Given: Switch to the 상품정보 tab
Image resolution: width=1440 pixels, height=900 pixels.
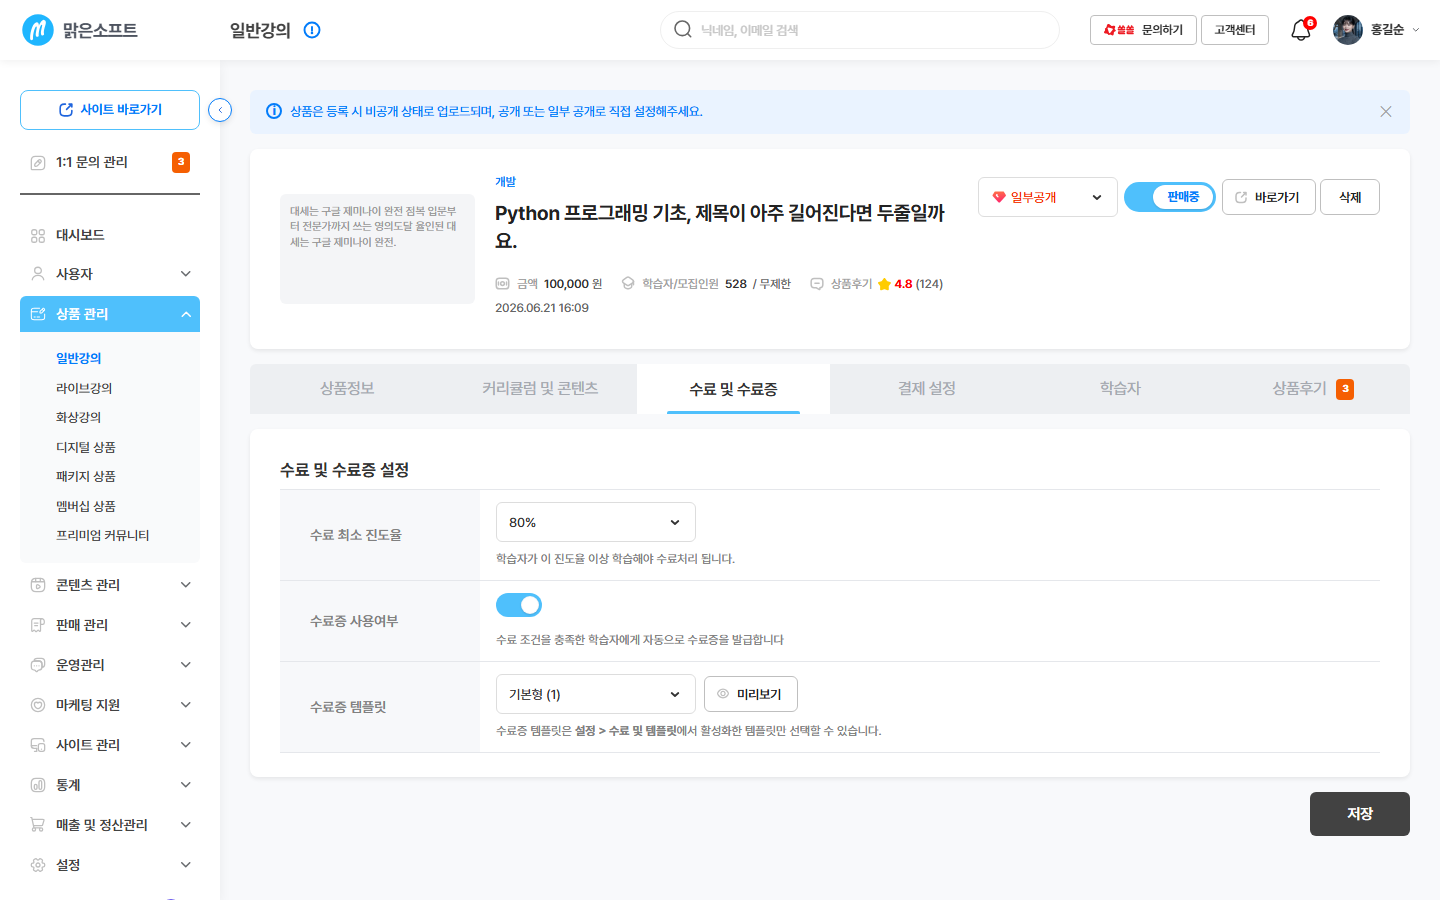Looking at the screenshot, I should point(347,389).
